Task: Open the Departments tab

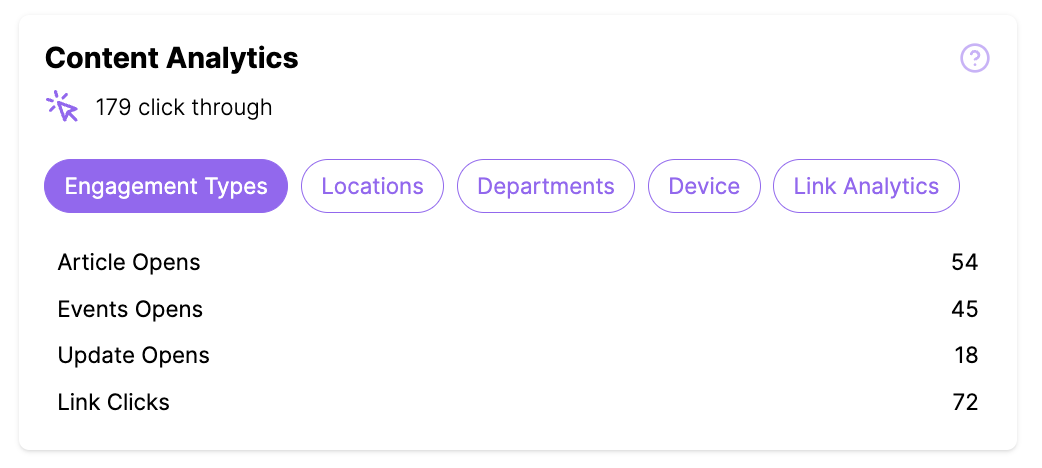Action: click(x=546, y=186)
